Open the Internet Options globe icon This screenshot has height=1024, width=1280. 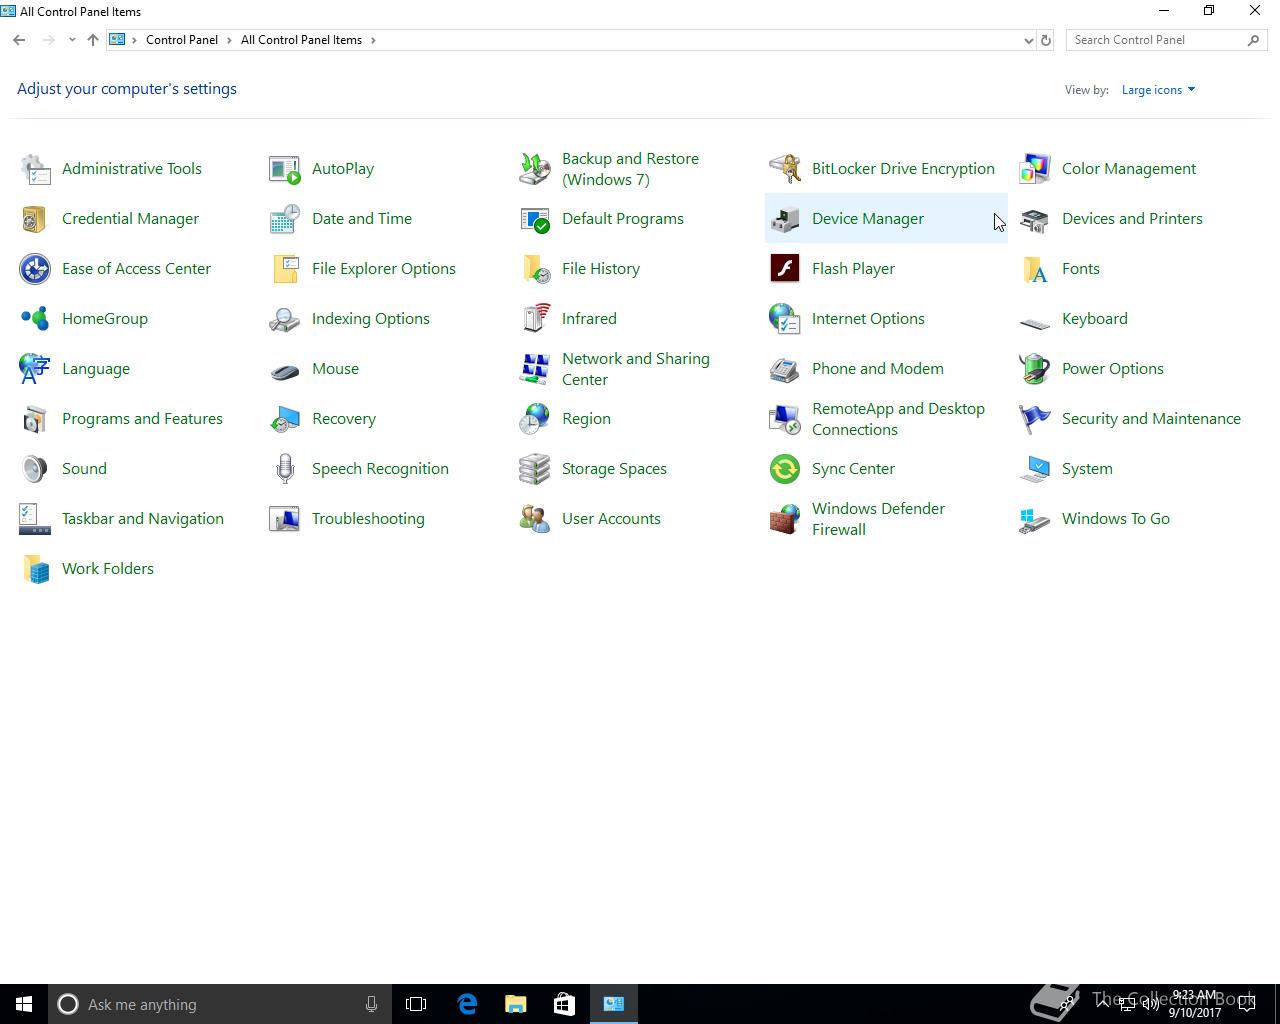pyautogui.click(x=785, y=319)
